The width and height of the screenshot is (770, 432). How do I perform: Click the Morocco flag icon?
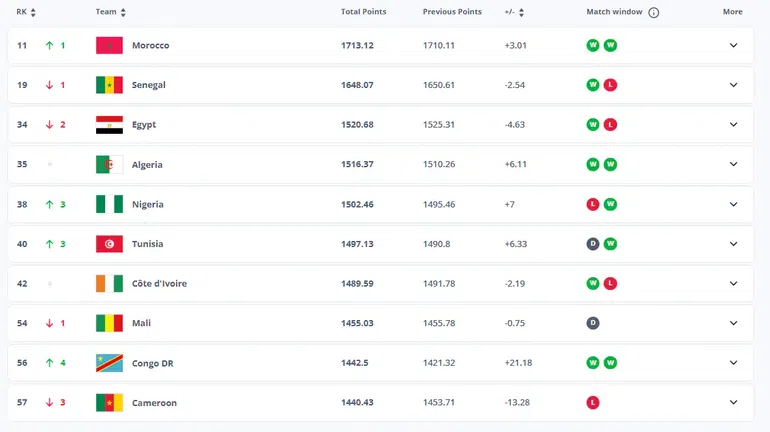(x=108, y=46)
